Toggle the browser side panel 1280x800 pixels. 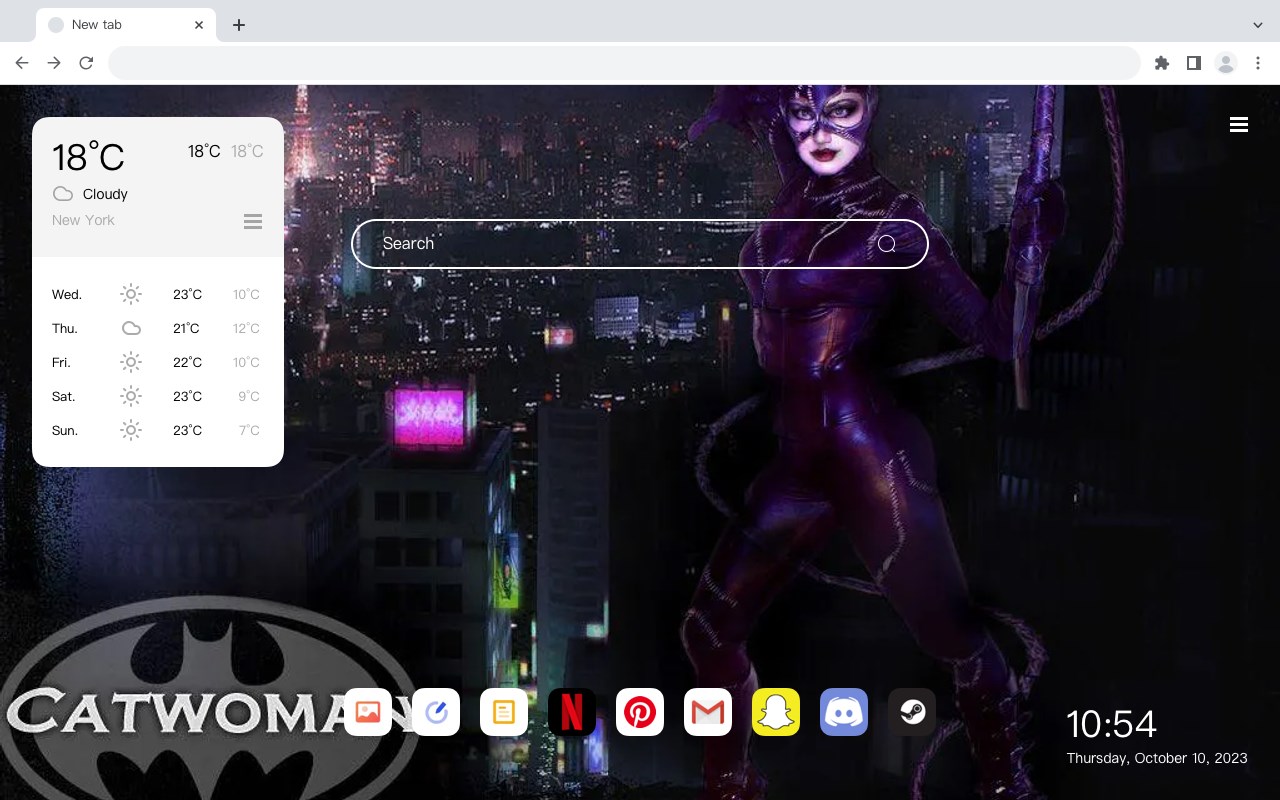(x=1193, y=63)
